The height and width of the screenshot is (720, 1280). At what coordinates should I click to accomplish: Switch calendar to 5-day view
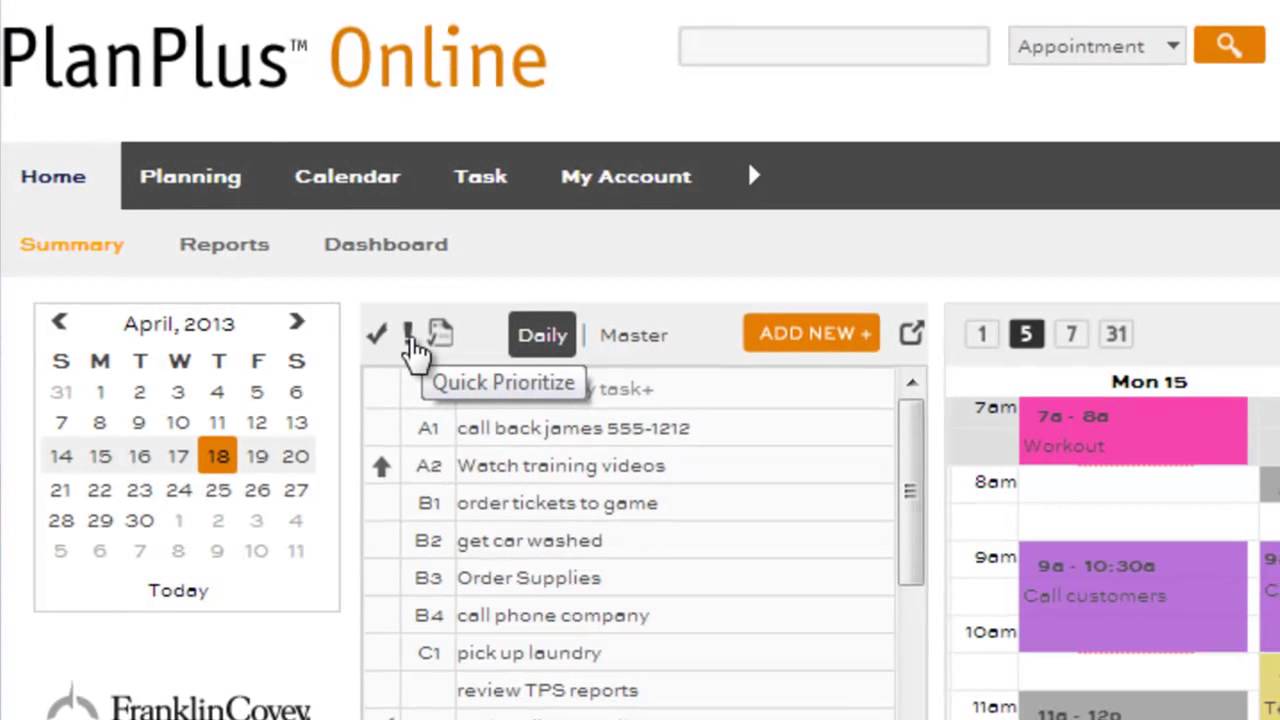point(1026,334)
